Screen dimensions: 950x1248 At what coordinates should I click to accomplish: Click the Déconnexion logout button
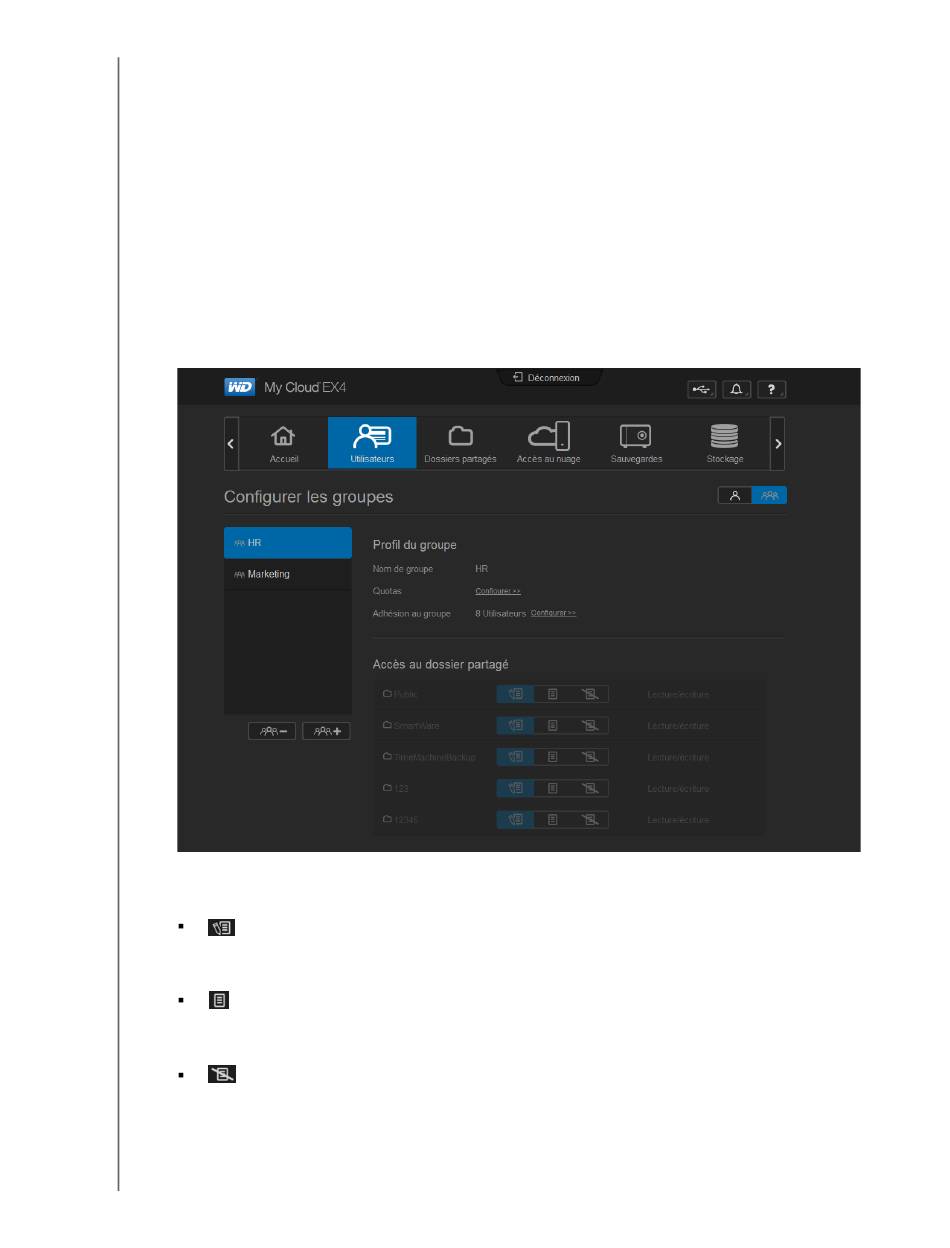[549, 378]
